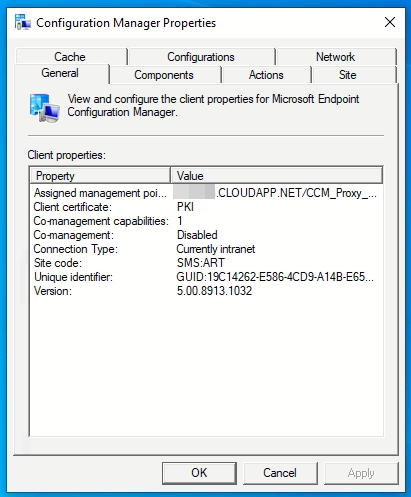The height and width of the screenshot is (497, 411).
Task: Select the Co-management: property row
Action: coord(206,235)
